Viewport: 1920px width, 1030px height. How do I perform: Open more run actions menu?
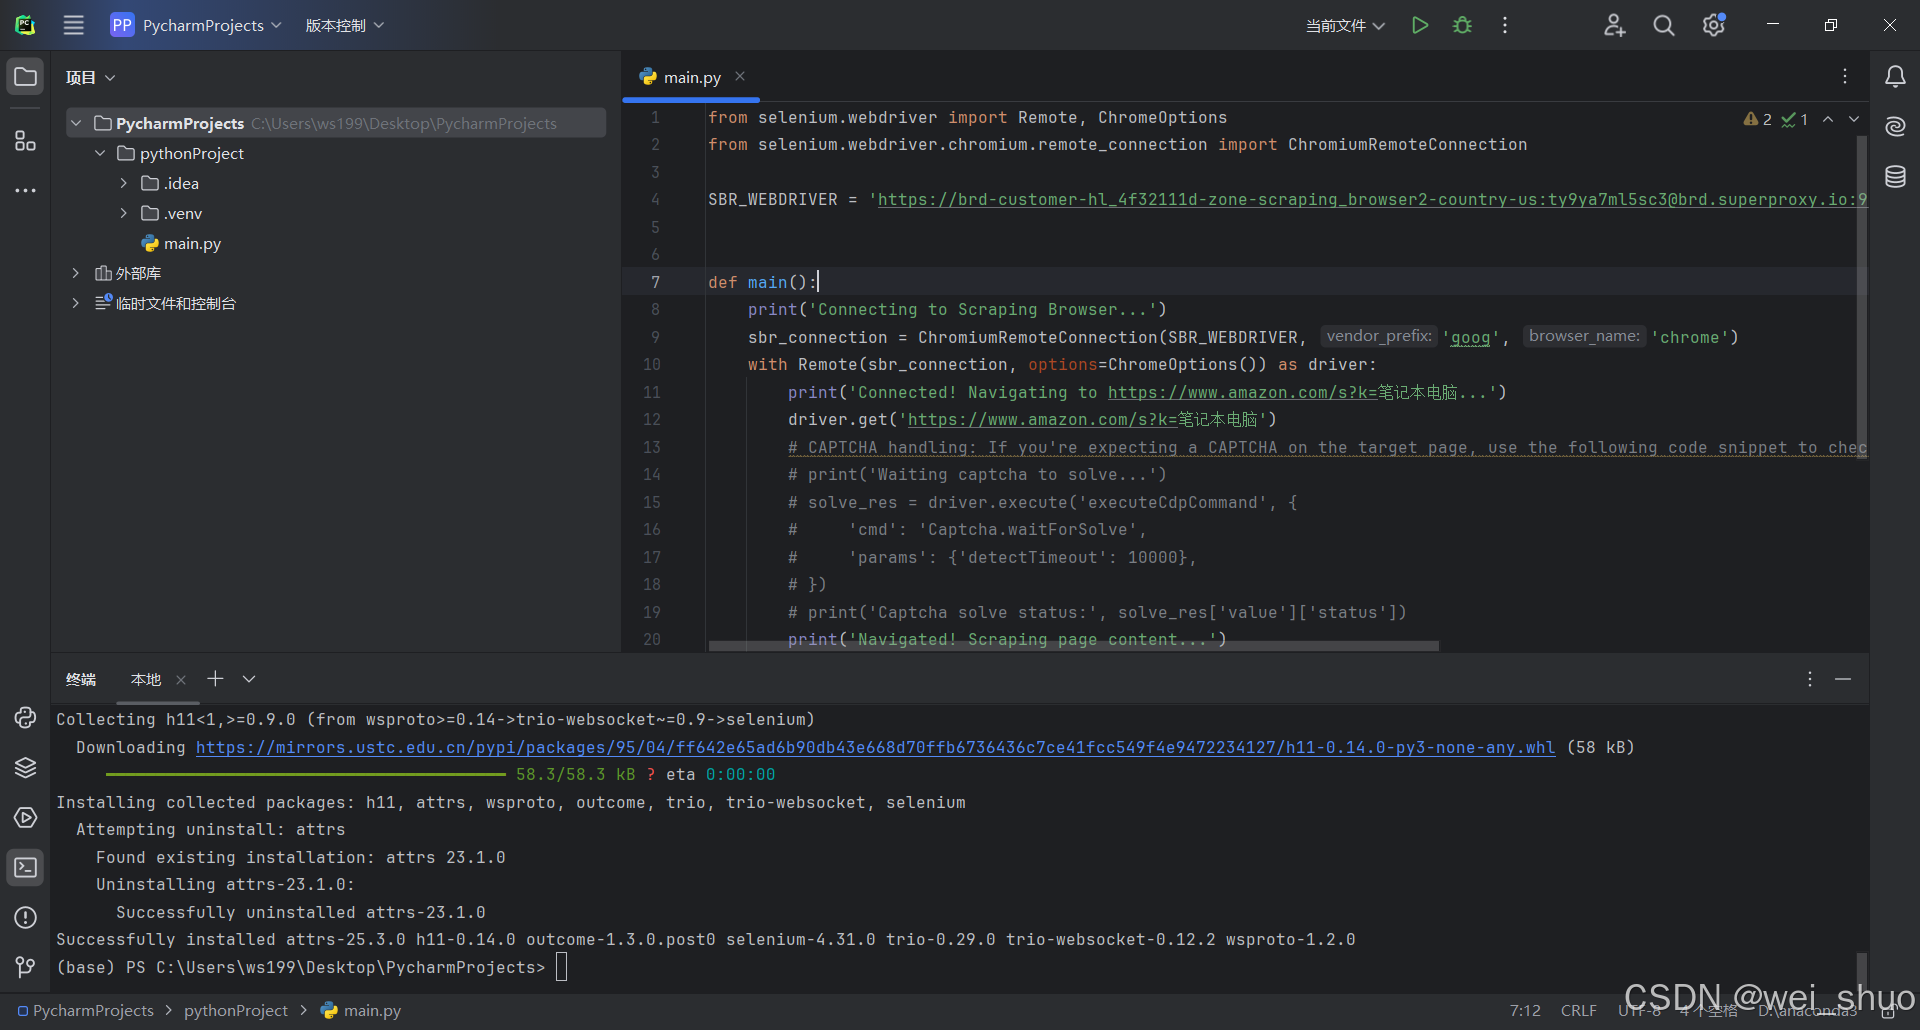click(1505, 25)
